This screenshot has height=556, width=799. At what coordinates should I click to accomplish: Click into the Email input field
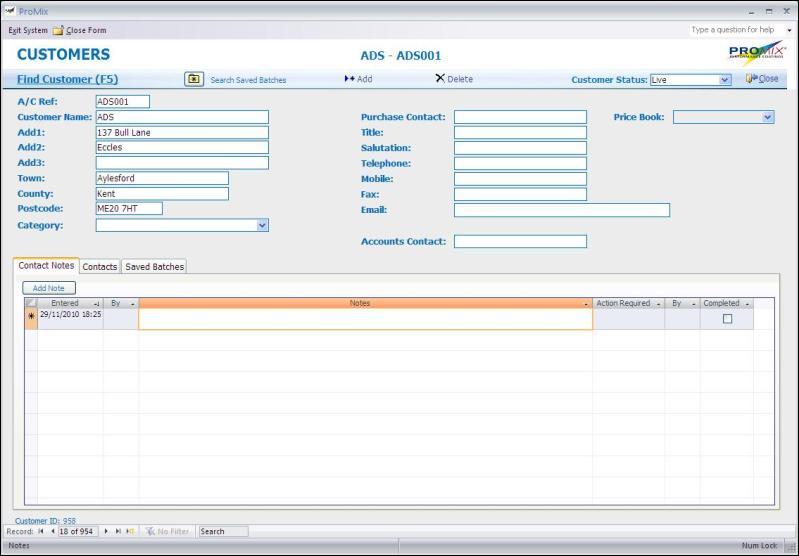[561, 210]
